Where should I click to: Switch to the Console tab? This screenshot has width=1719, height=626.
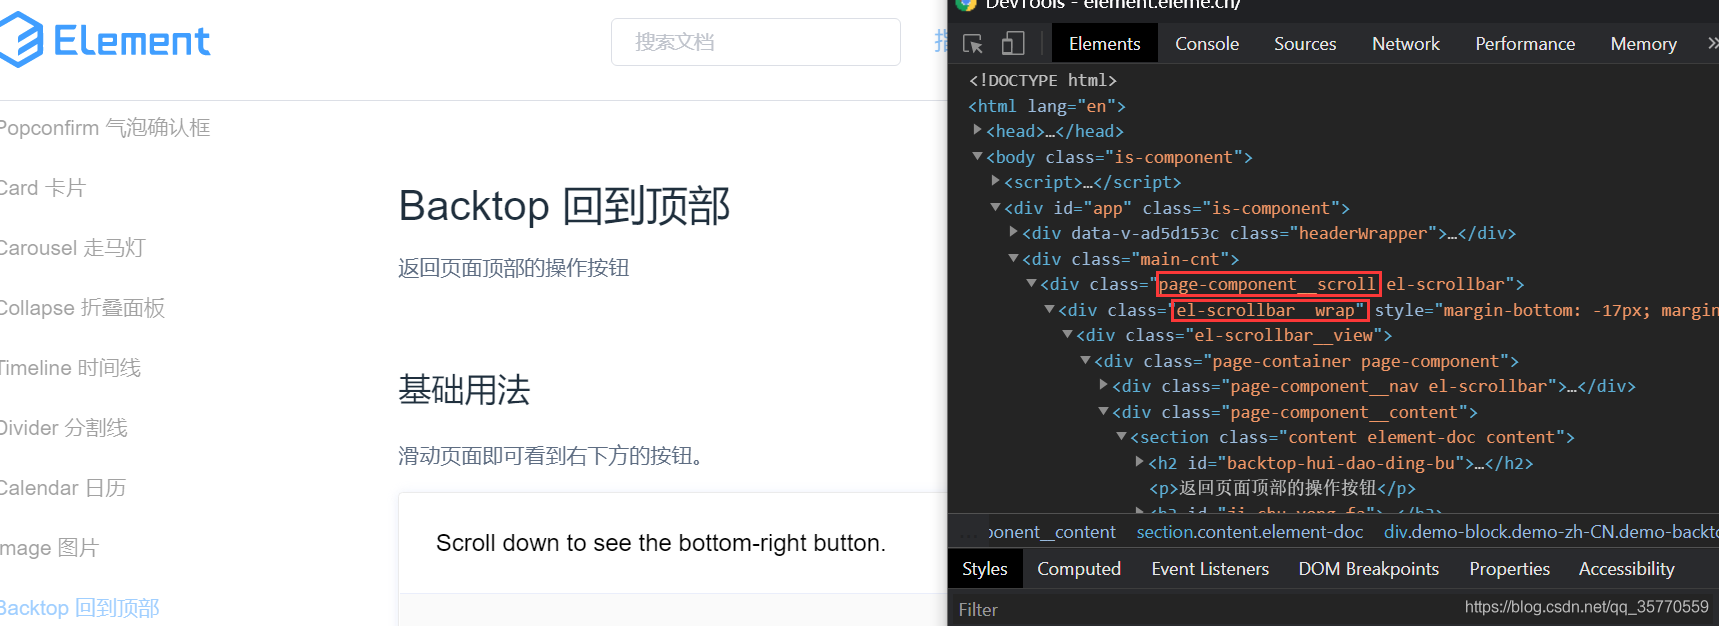tap(1207, 44)
